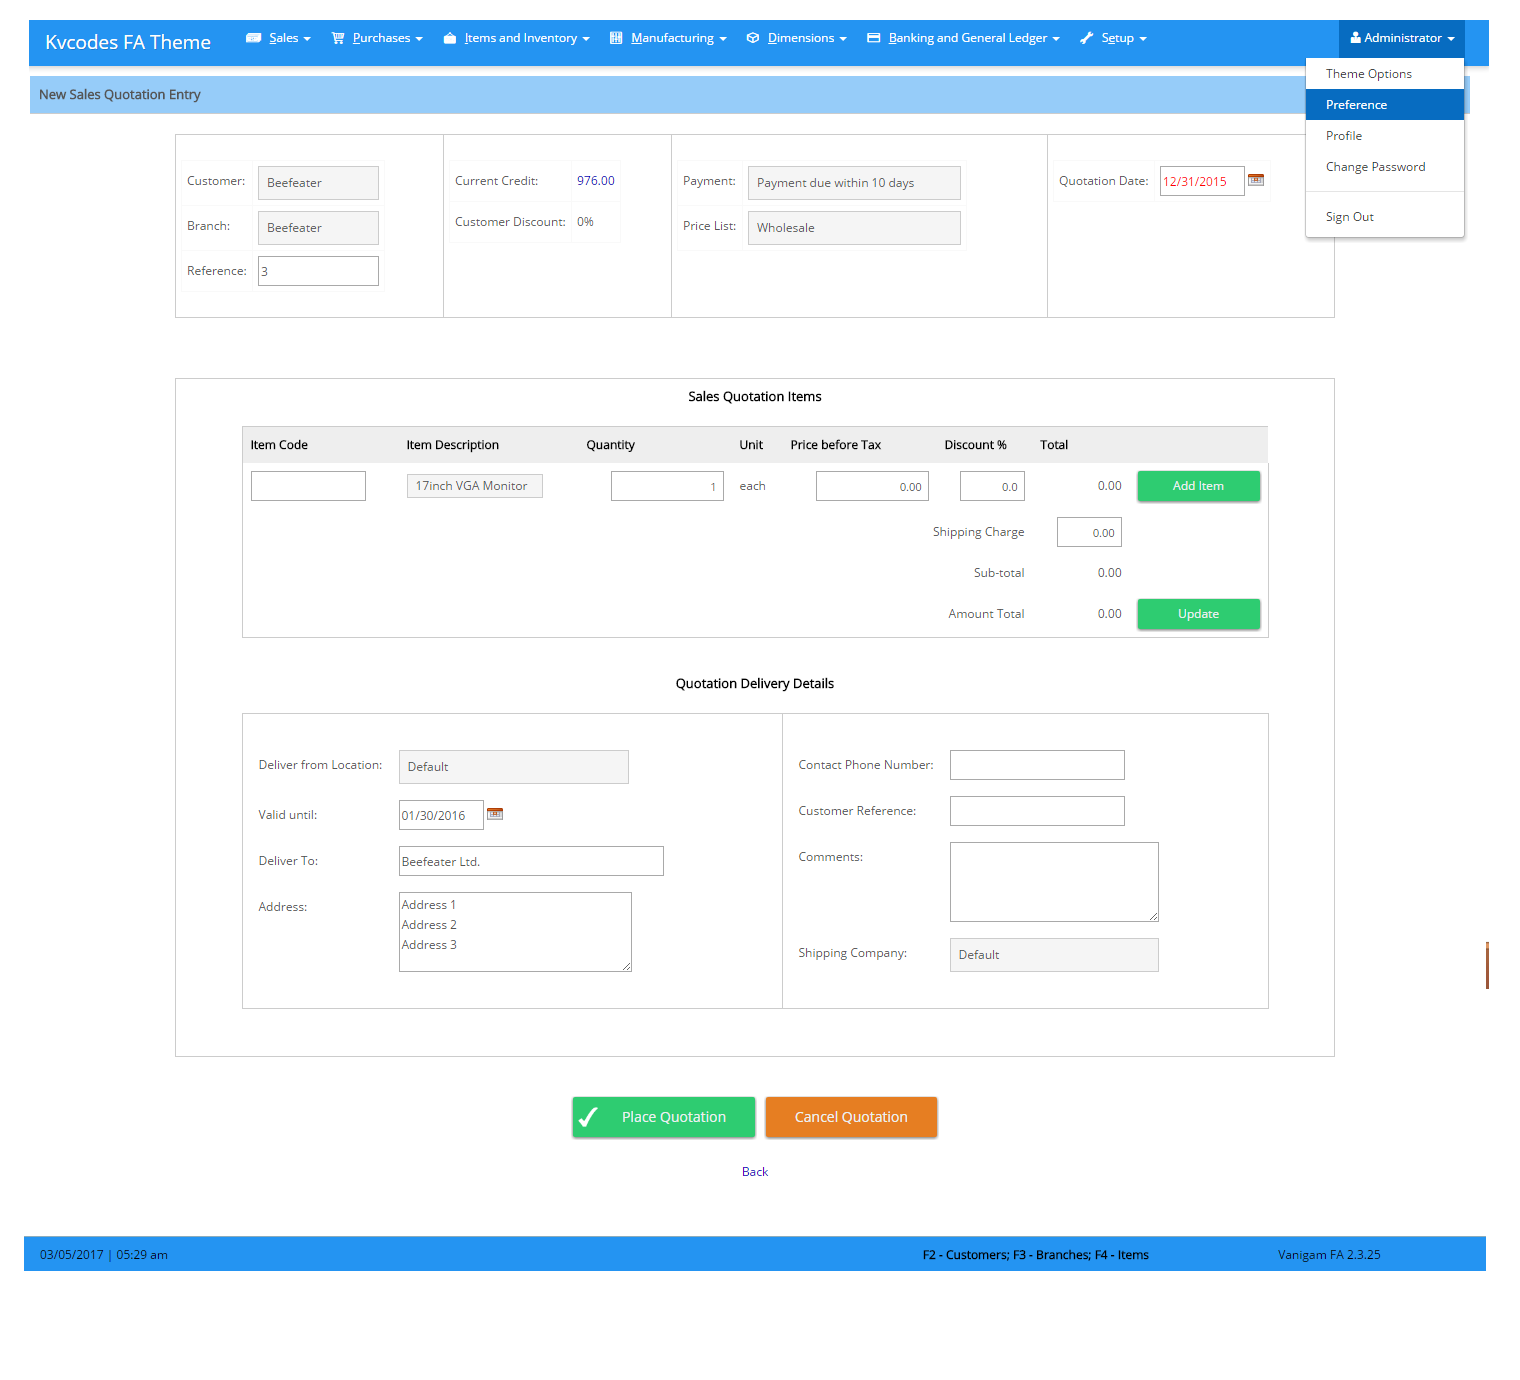Screen dimensions: 1520x1380
Task: Expand the Price List Wholesale dropdown
Action: (x=853, y=228)
